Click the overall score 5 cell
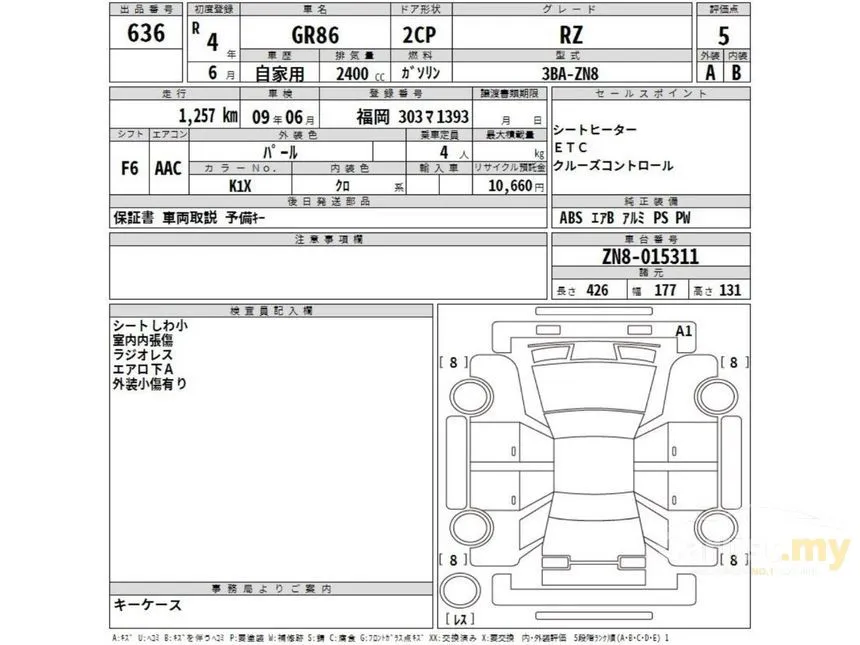 723,36
